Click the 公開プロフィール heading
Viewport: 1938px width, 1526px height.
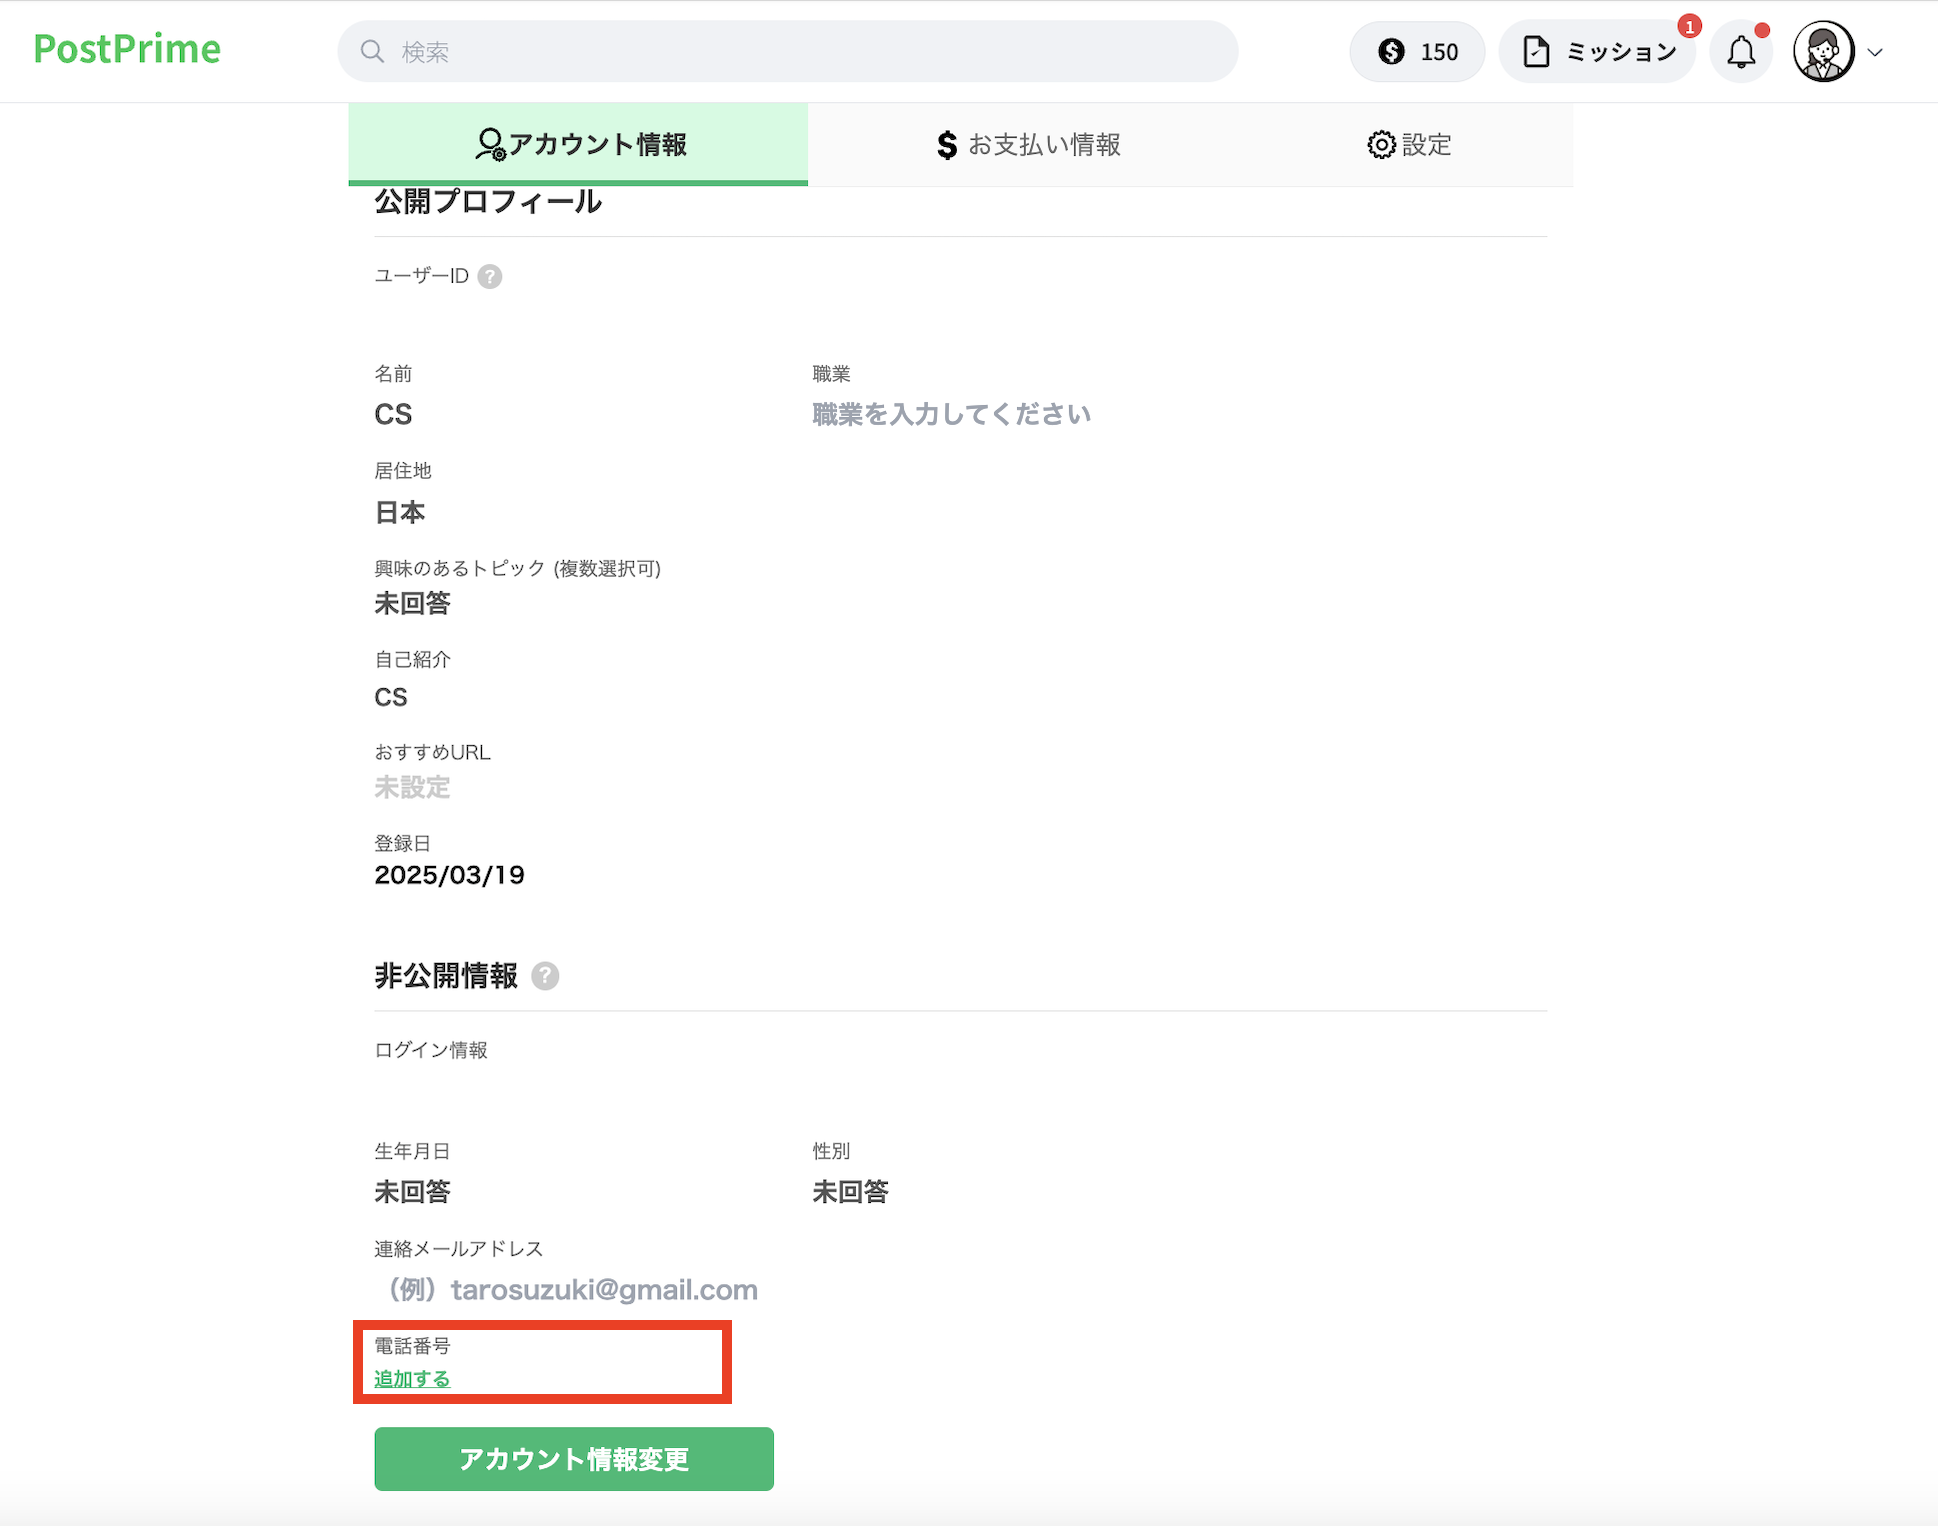pos(488,202)
